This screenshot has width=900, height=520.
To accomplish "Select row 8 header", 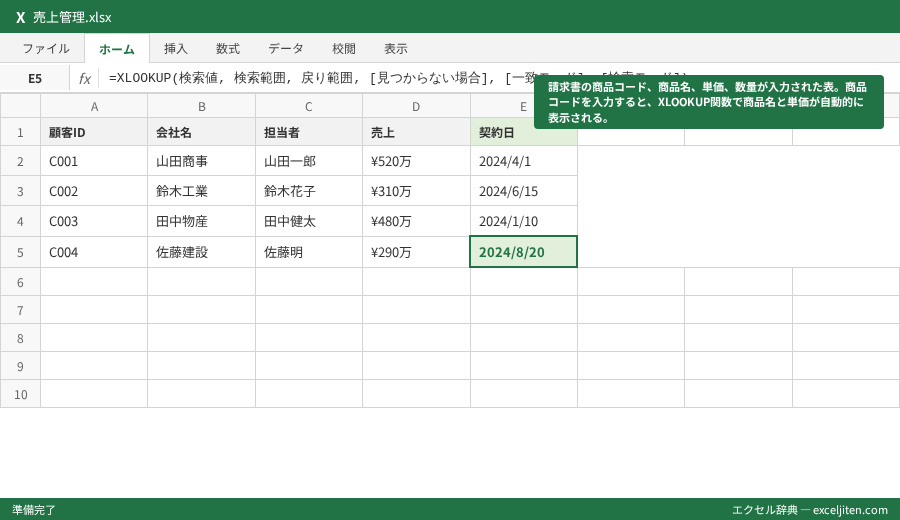I will (x=20, y=338).
